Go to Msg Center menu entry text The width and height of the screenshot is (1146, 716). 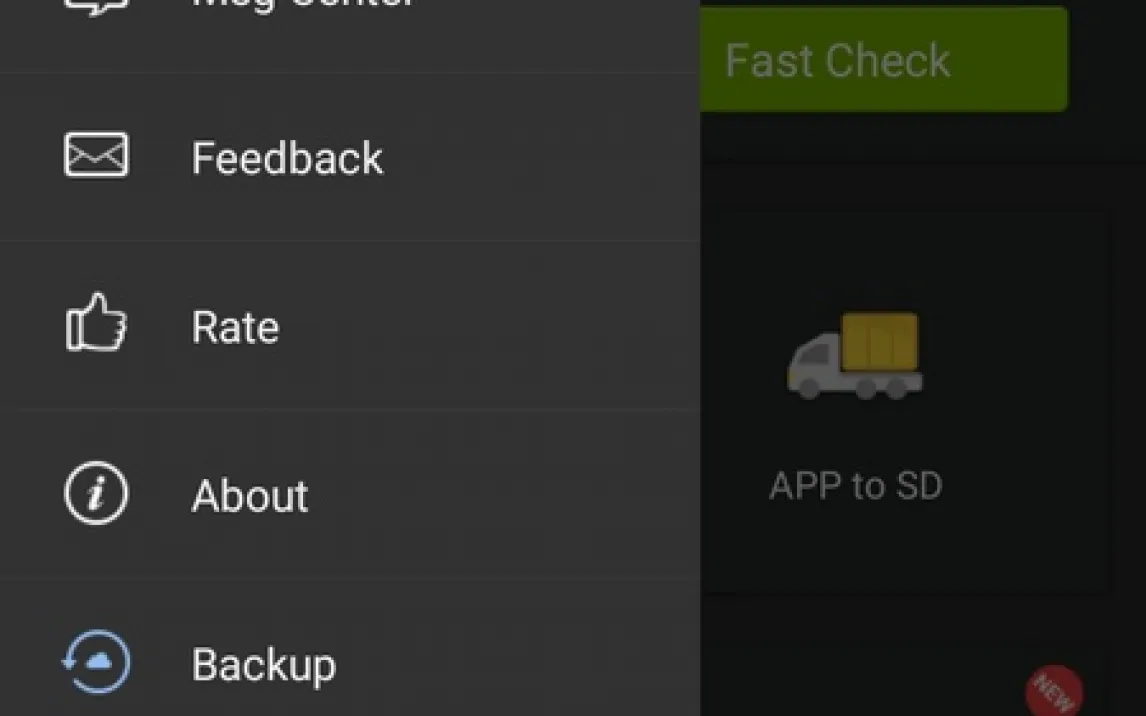point(302,4)
